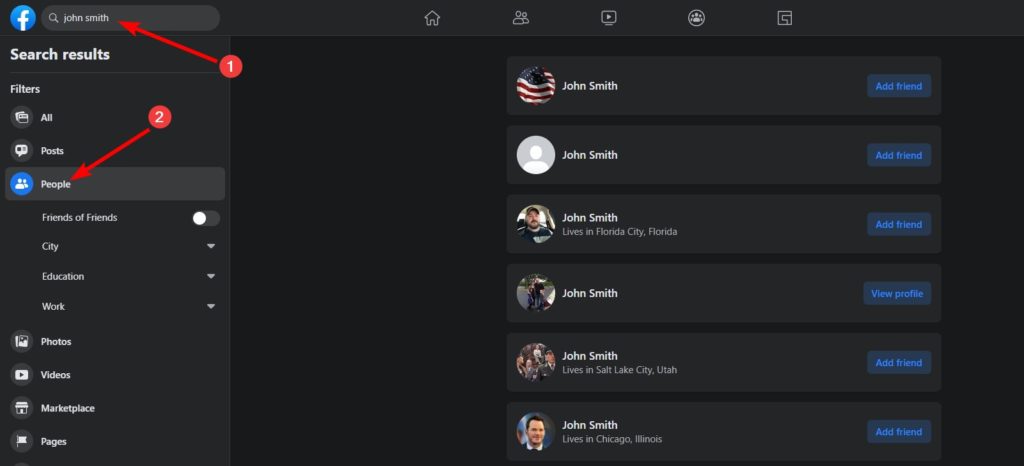This screenshot has height=466, width=1024.
Task: Select the All filter
Action: [x=46, y=118]
